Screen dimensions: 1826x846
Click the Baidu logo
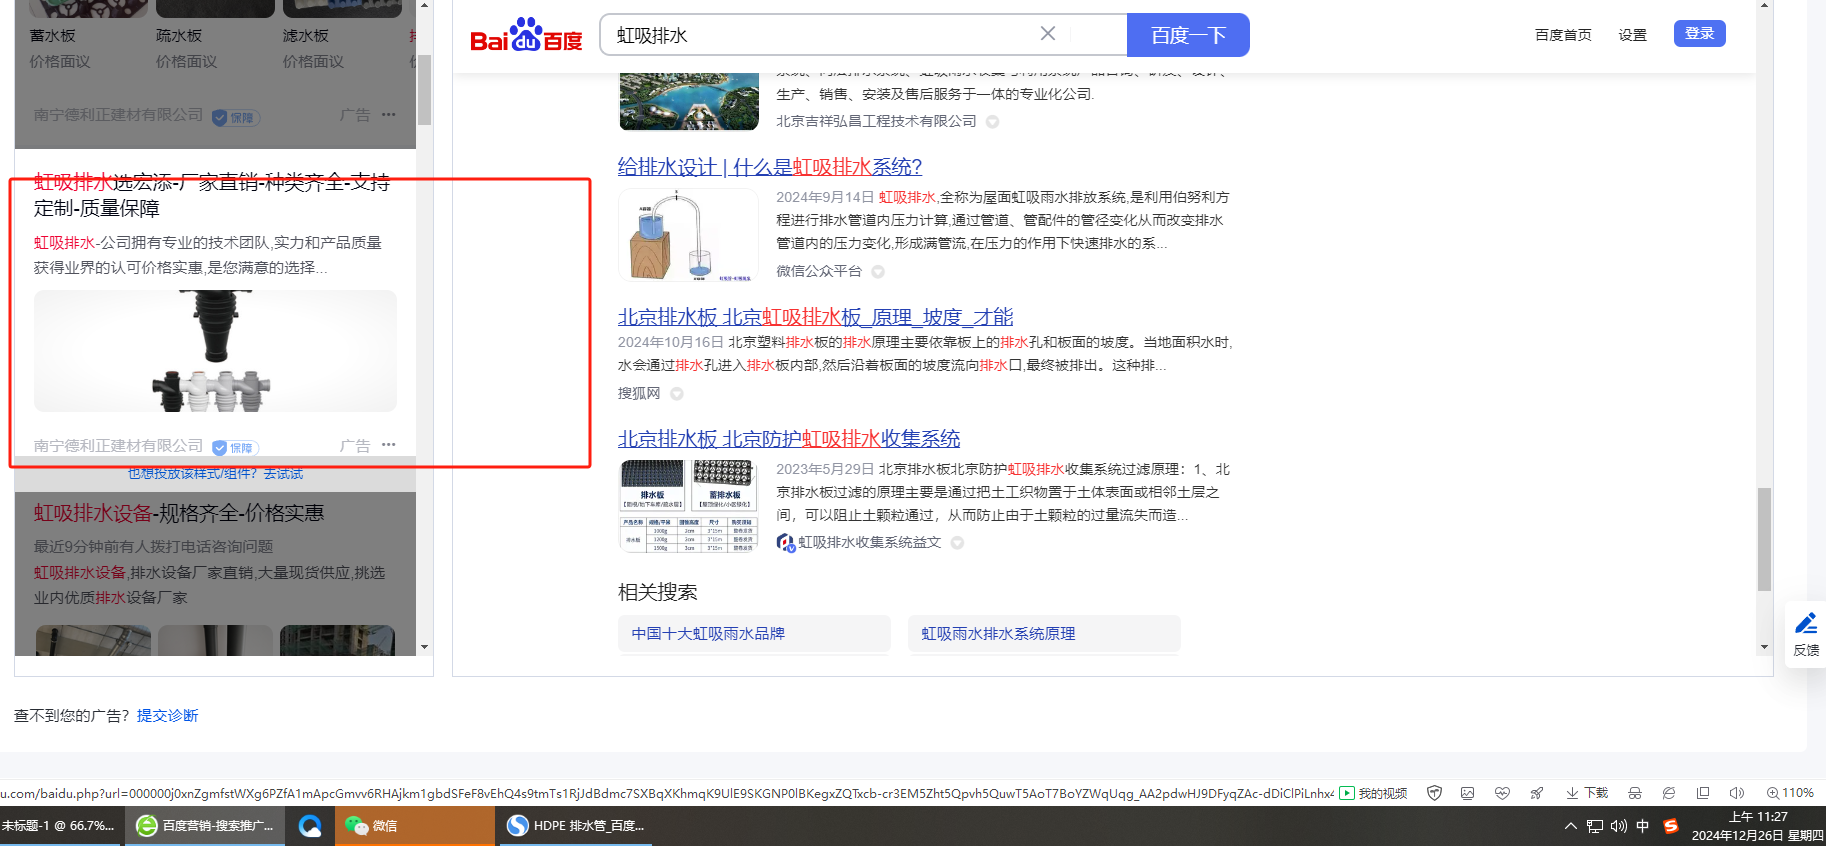pyautogui.click(x=526, y=35)
